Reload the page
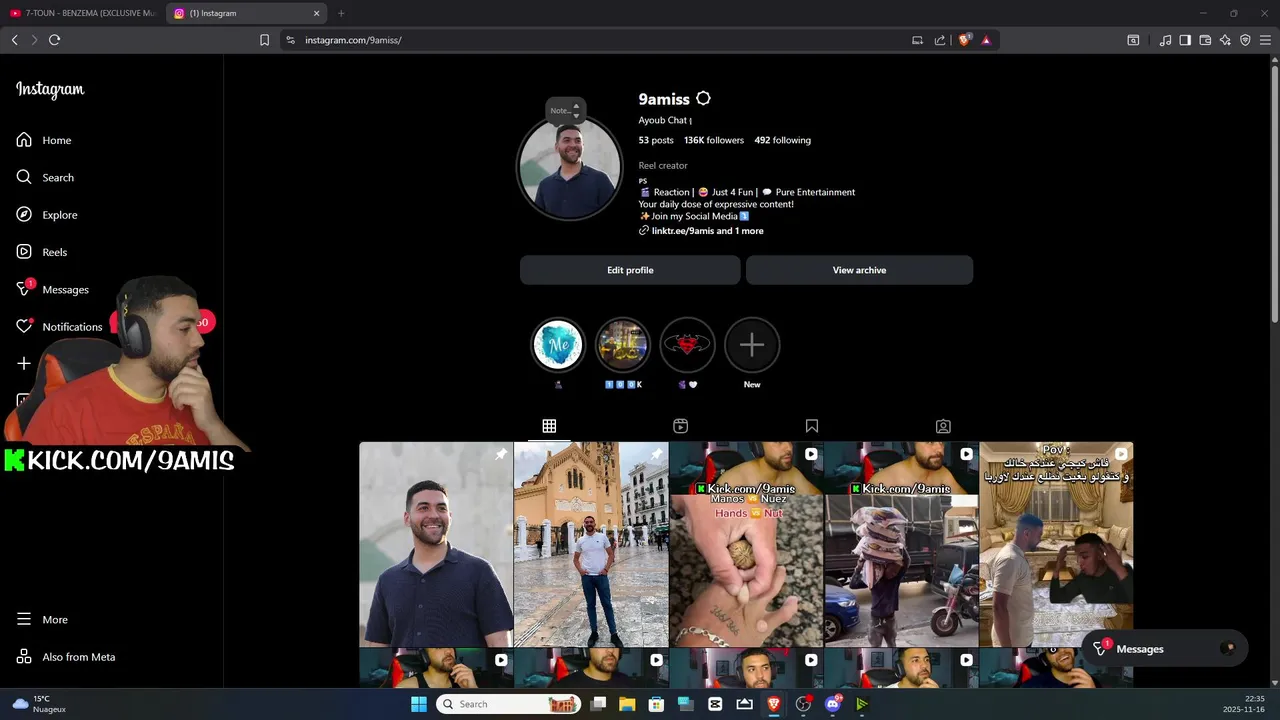 (x=54, y=40)
